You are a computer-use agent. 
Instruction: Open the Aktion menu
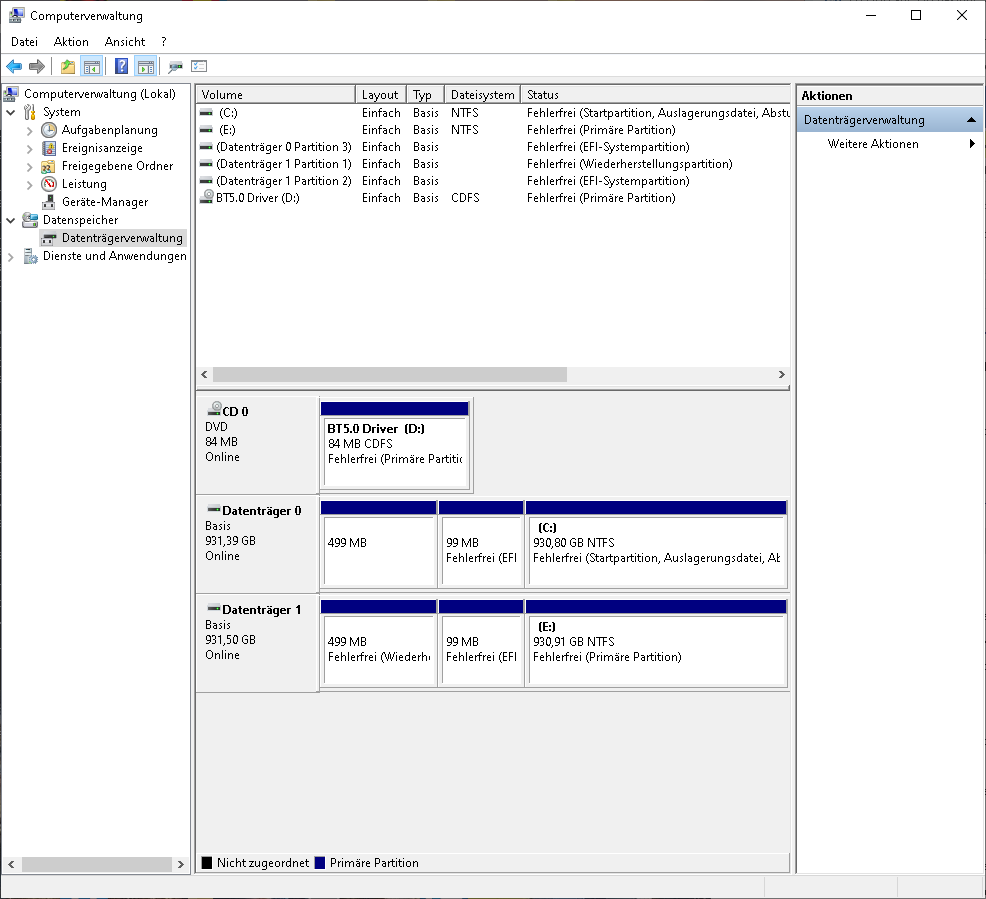pyautogui.click(x=71, y=41)
